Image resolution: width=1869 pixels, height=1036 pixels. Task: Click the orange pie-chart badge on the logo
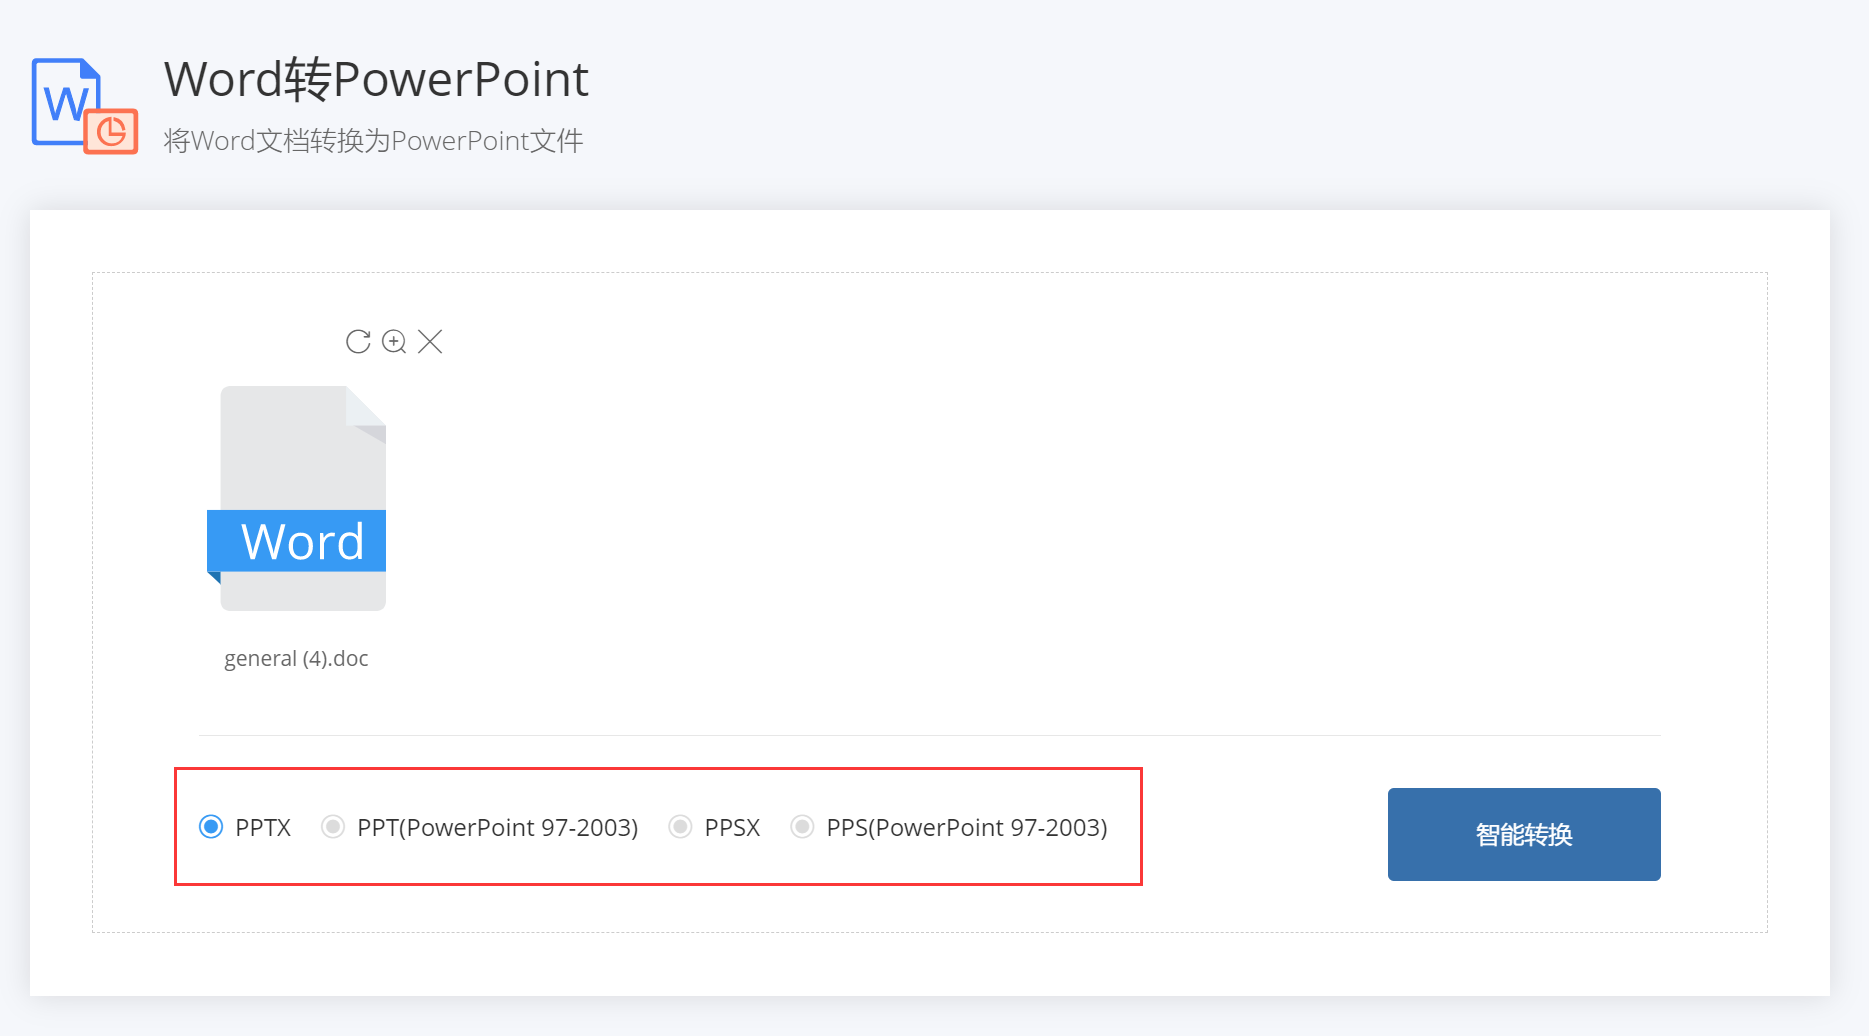113,129
